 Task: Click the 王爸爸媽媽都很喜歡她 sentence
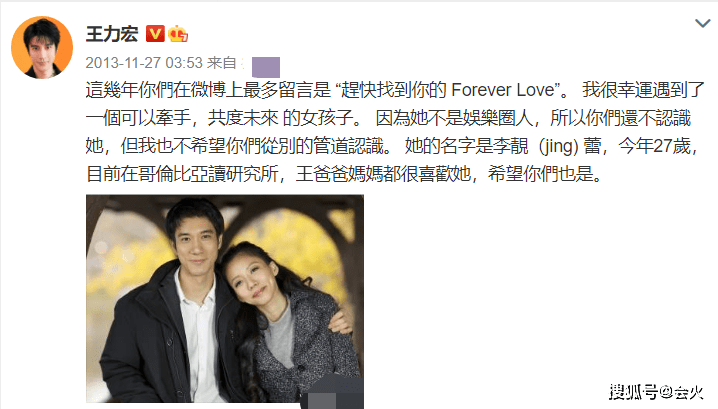click(383, 174)
